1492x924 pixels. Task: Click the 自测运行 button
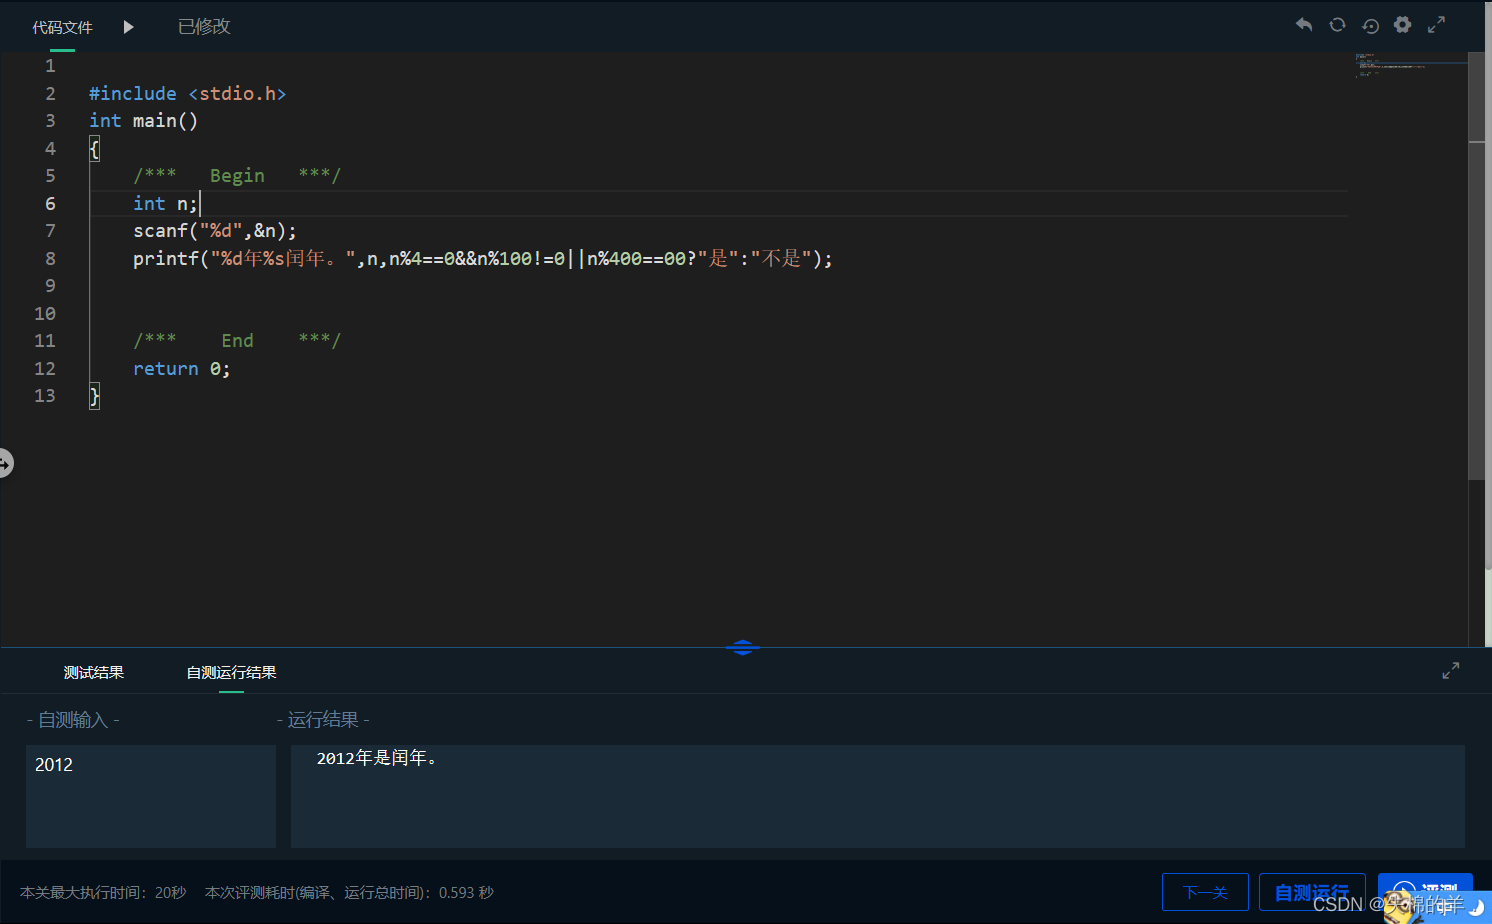[x=1312, y=892]
